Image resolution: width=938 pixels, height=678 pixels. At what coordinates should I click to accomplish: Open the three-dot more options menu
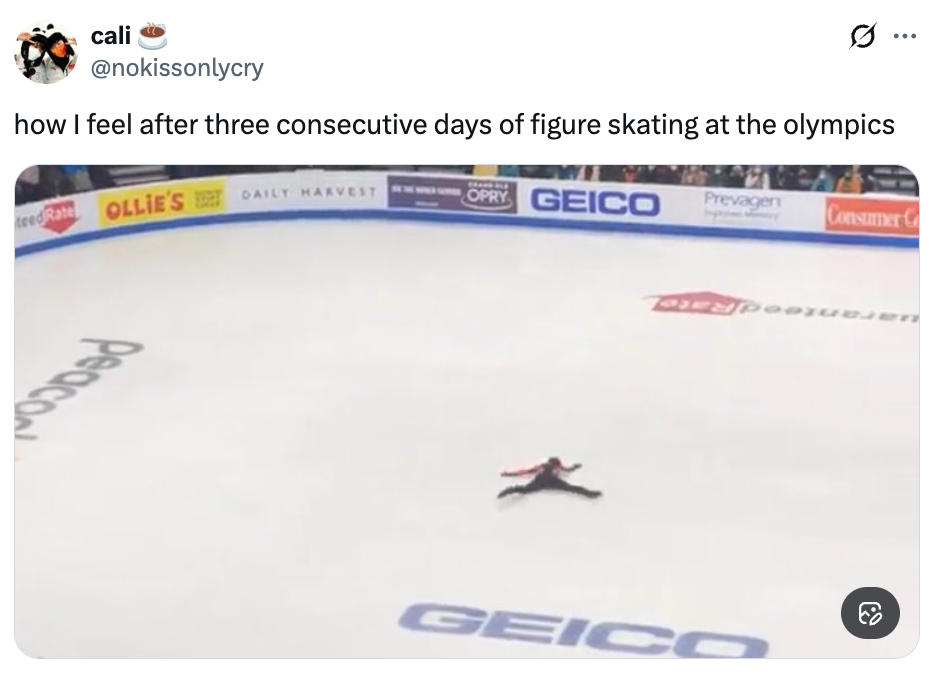click(x=904, y=37)
